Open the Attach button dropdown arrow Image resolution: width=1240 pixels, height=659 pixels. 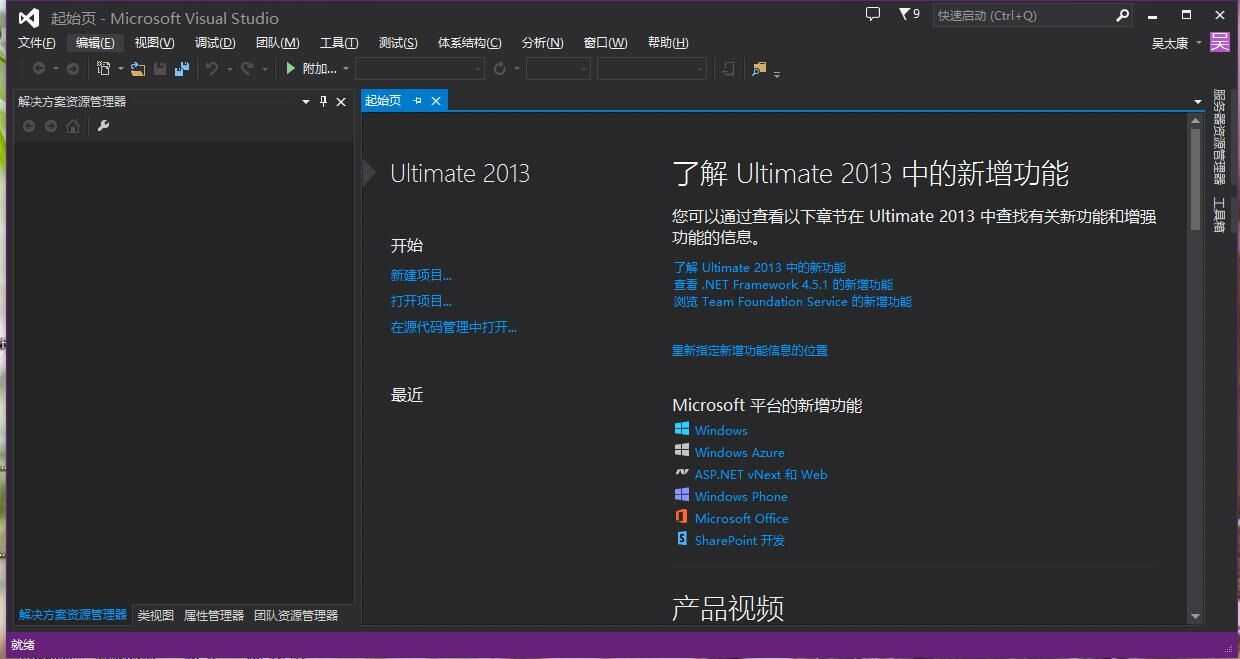pos(346,69)
